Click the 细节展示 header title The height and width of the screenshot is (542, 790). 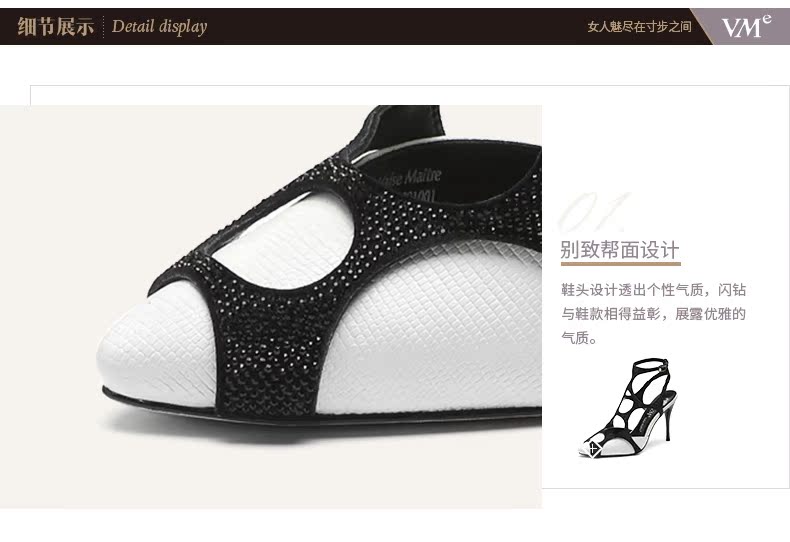[x=55, y=26]
